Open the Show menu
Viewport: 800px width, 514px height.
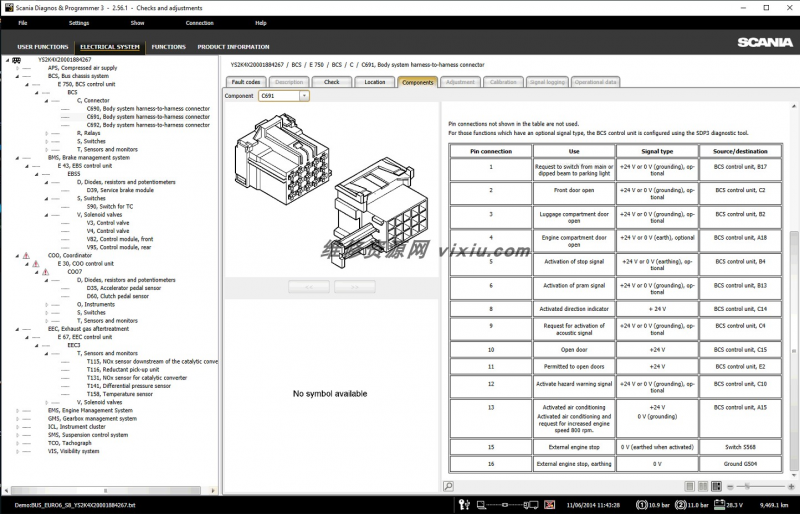[137, 23]
